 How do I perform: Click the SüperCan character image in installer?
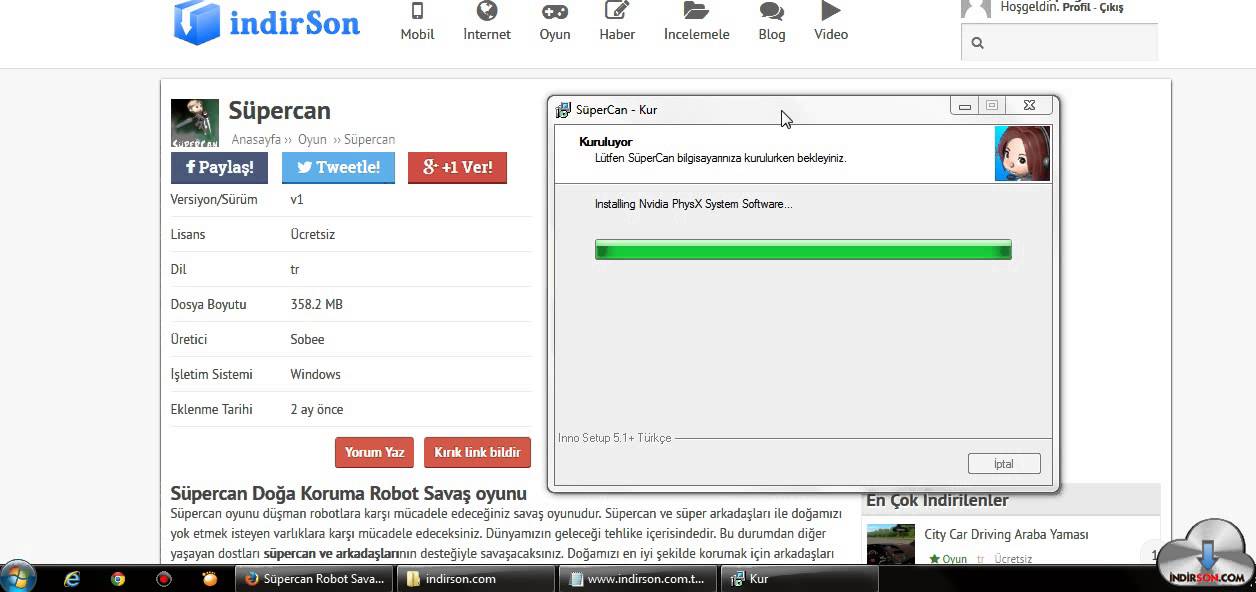[x=1022, y=153]
